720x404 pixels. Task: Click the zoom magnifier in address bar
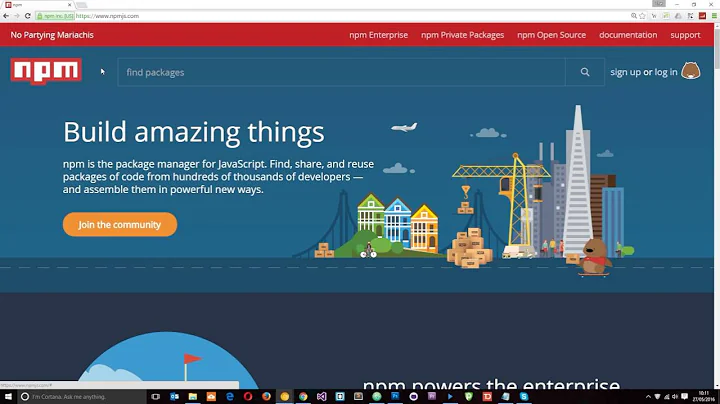click(634, 16)
